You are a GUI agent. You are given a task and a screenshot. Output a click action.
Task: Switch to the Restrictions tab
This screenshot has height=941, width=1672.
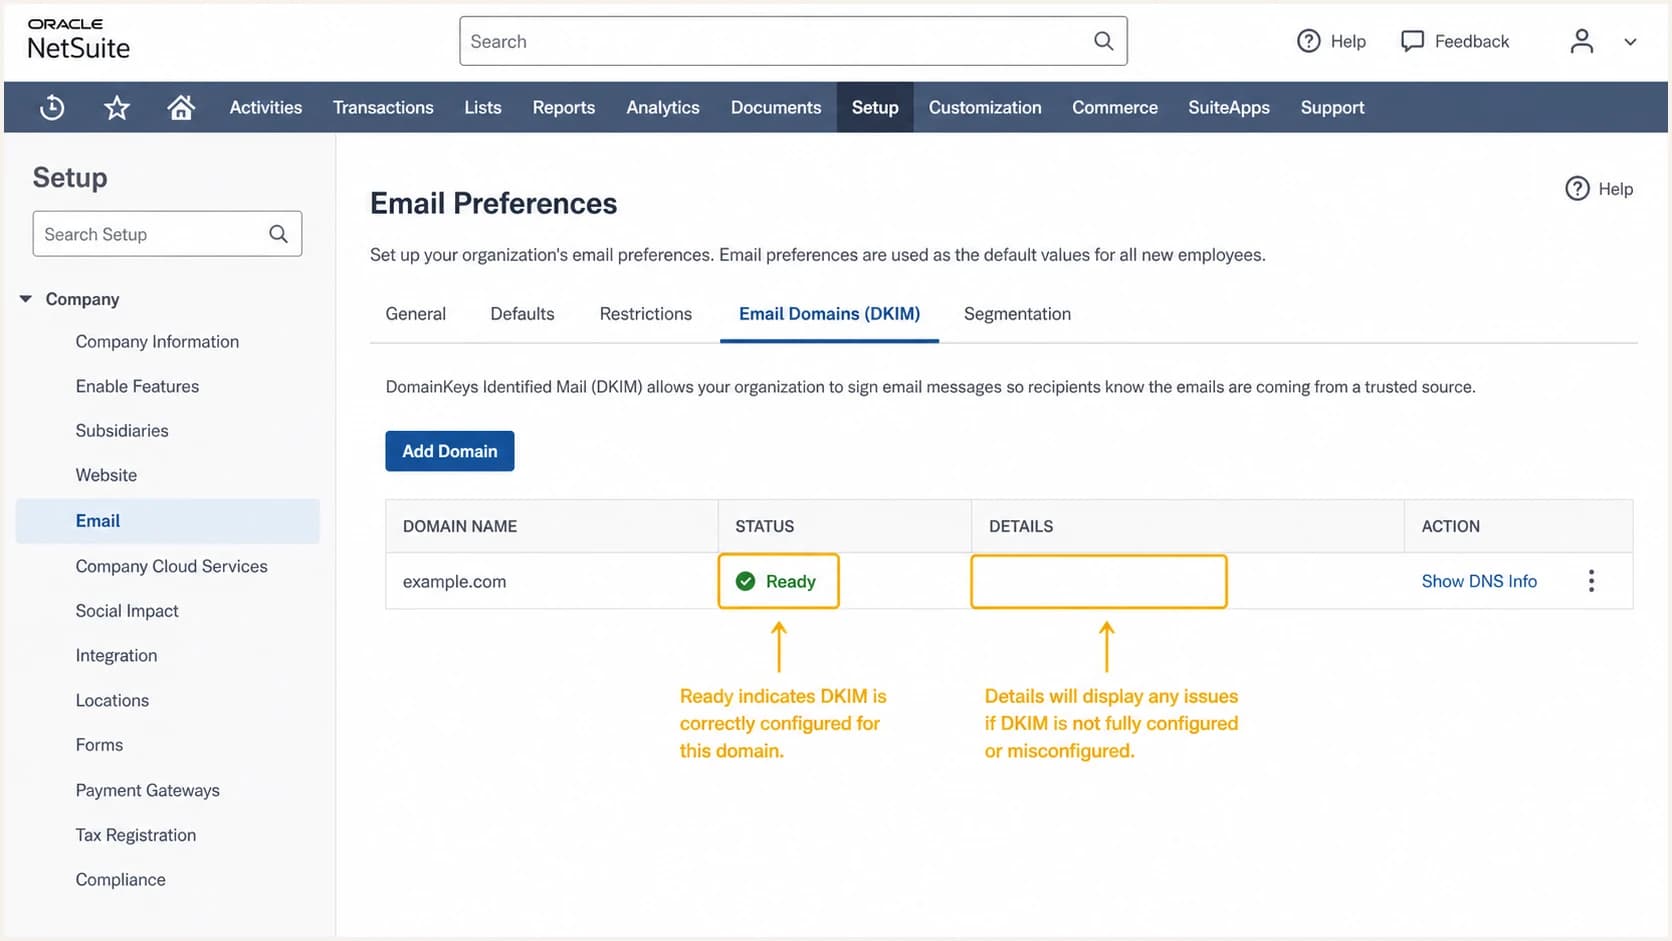(646, 314)
